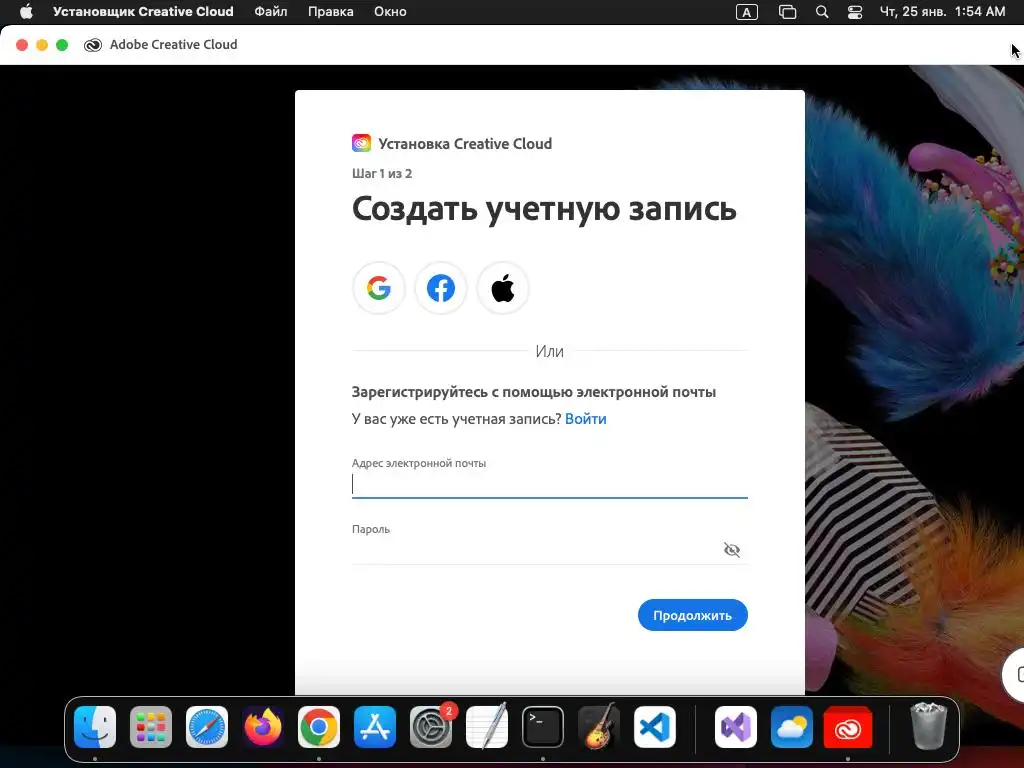Open the Правка menu
The image size is (1024, 768).
pyautogui.click(x=330, y=12)
